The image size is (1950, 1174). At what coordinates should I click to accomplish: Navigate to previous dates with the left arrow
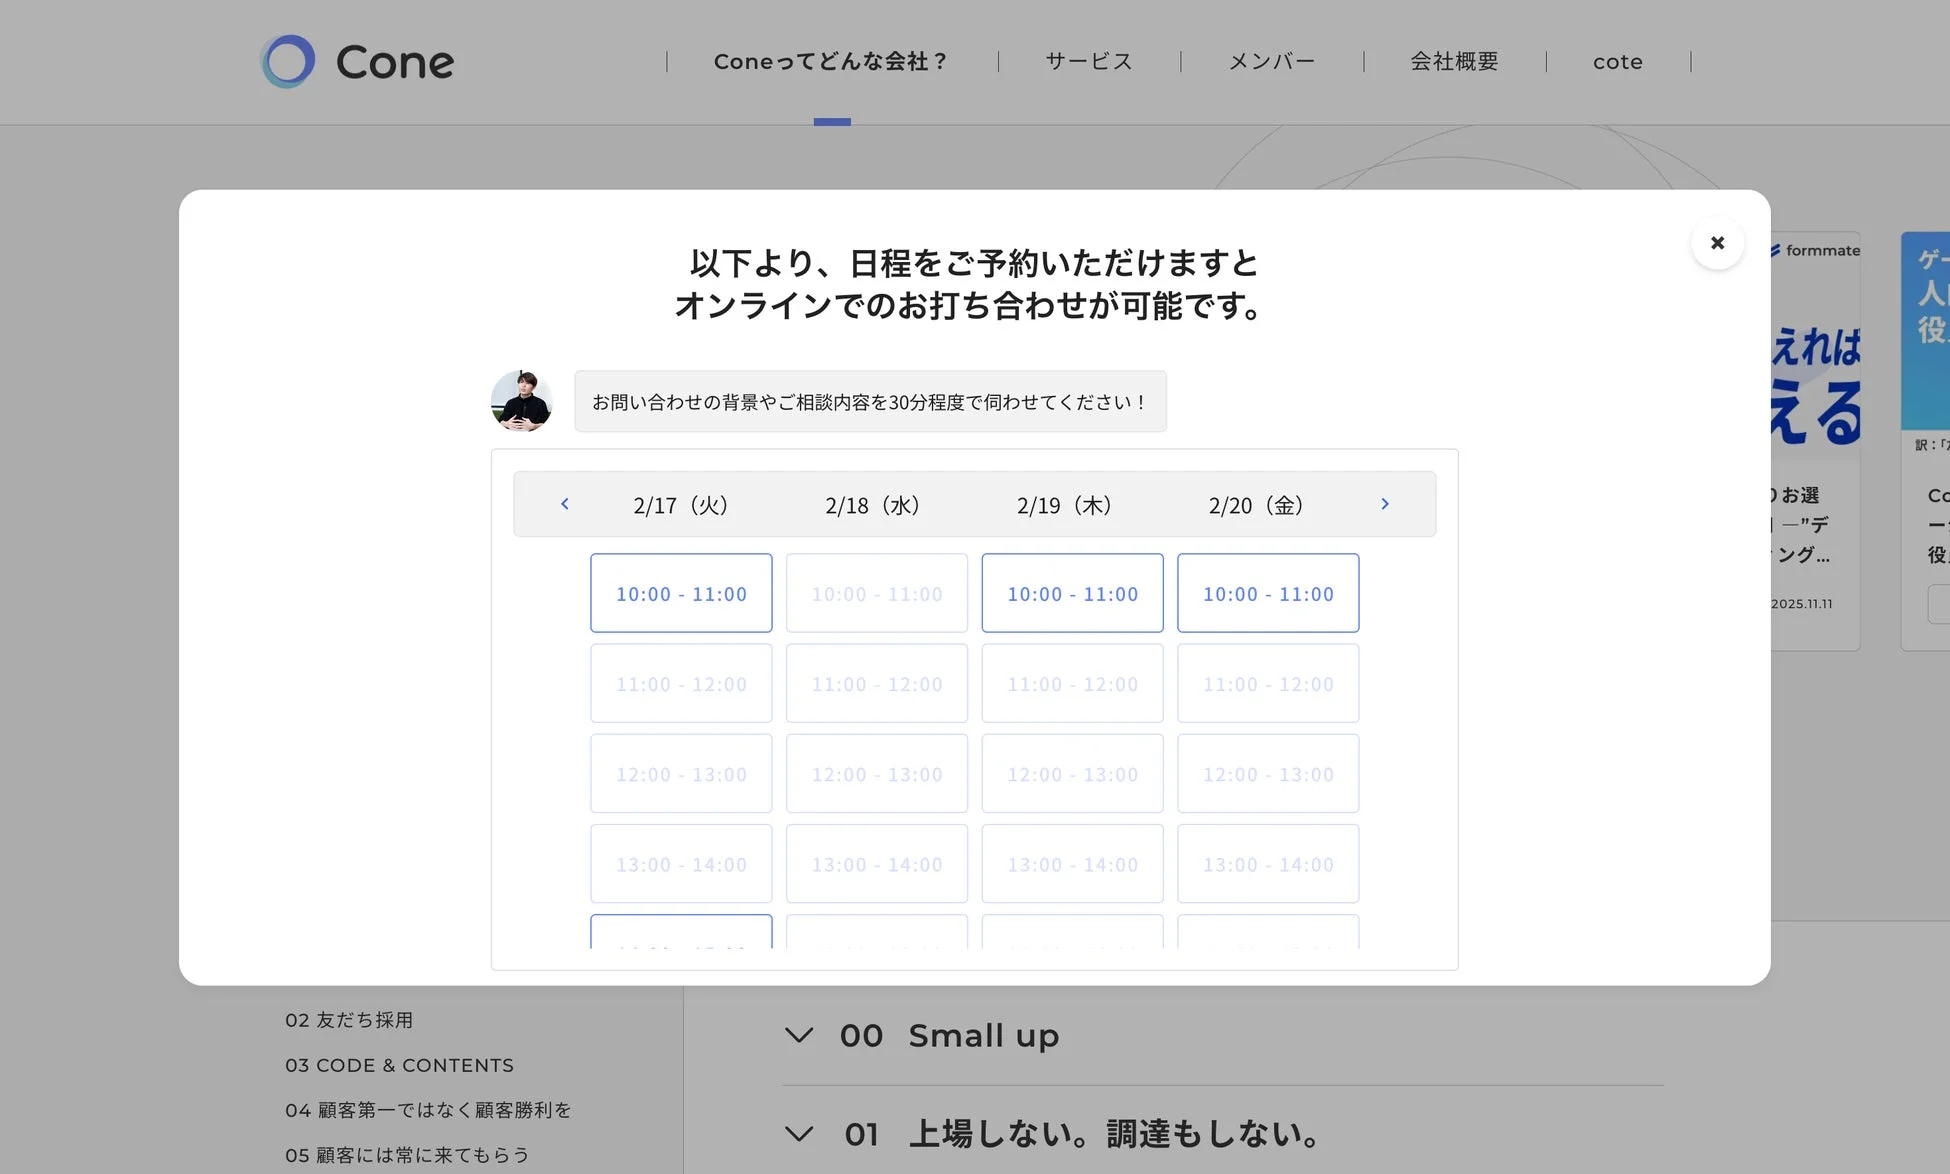[565, 504]
